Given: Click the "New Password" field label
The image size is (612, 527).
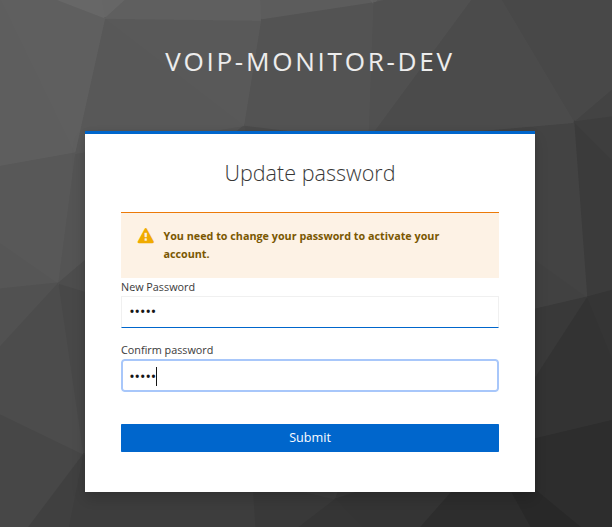Looking at the screenshot, I should pos(158,287).
